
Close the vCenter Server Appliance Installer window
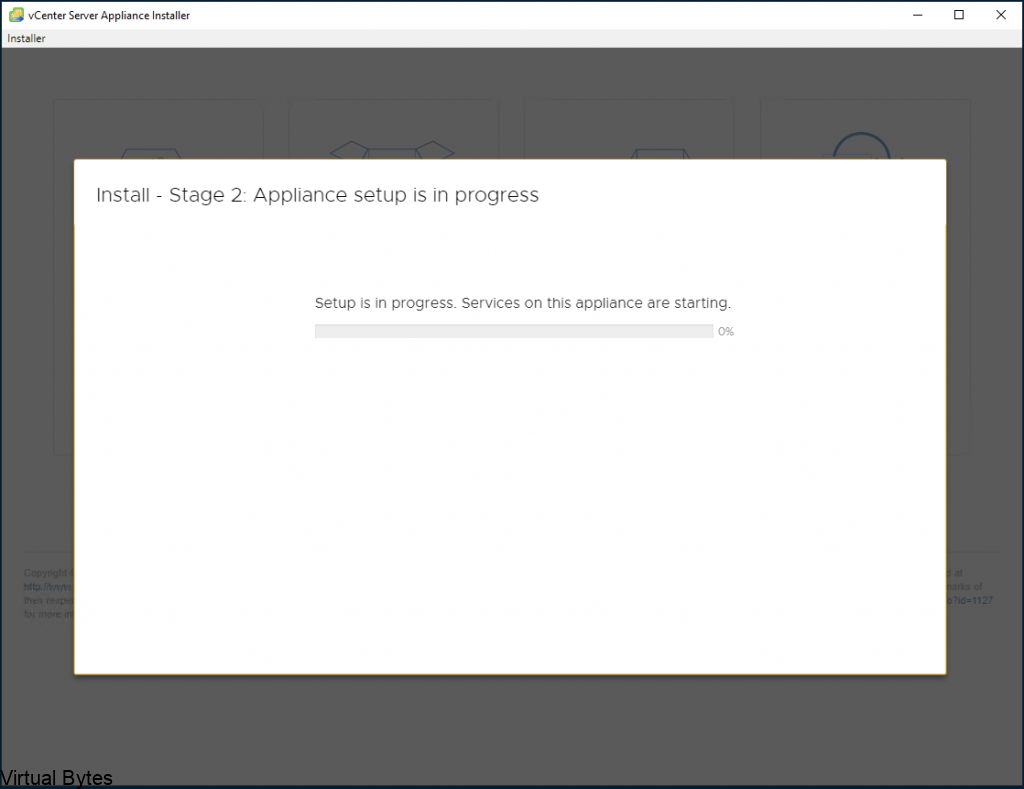(x=1000, y=15)
